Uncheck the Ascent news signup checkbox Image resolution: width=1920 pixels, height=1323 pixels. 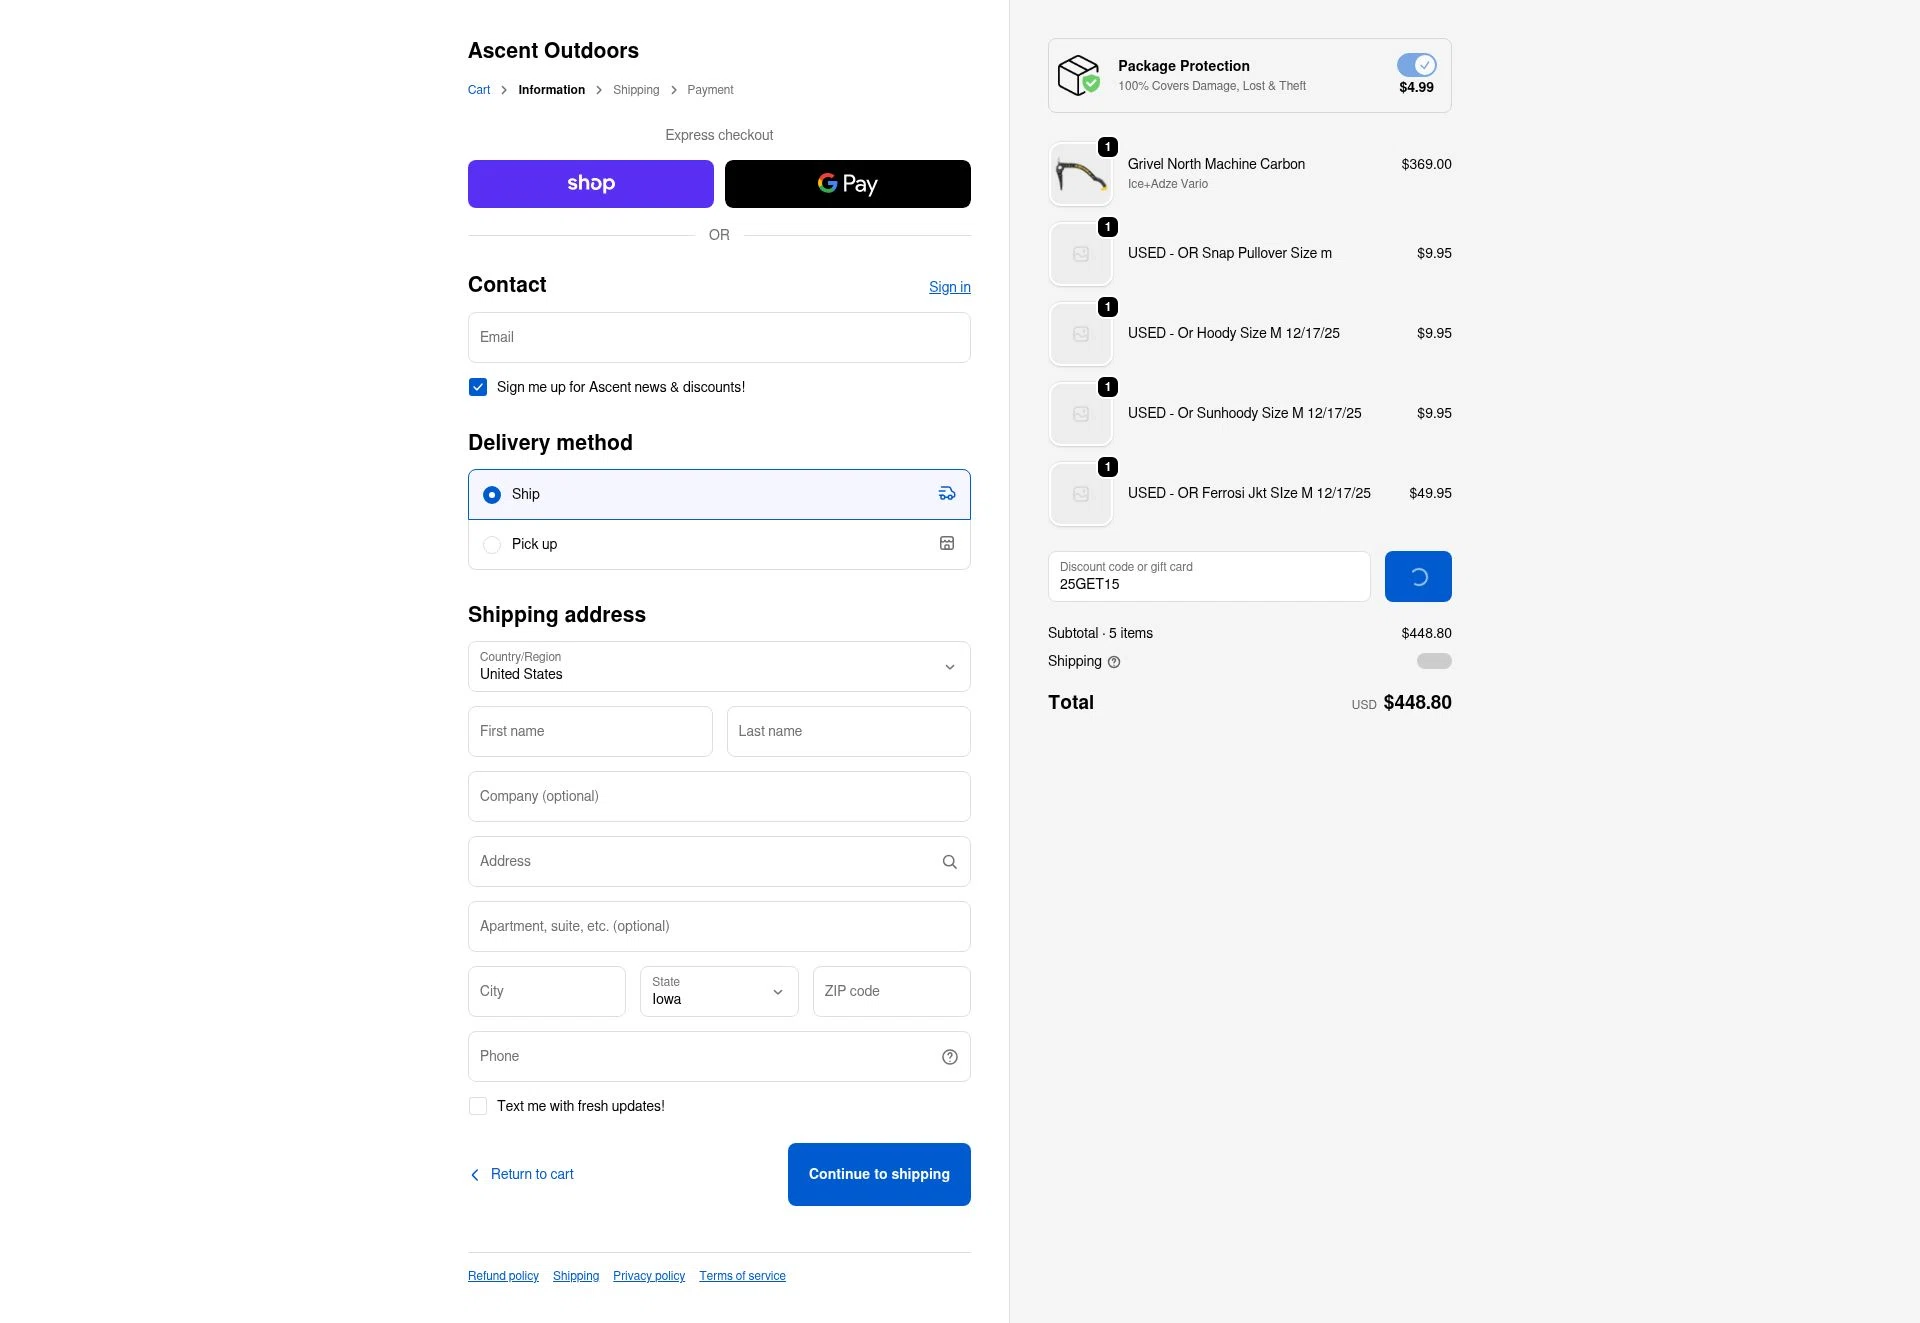click(478, 387)
